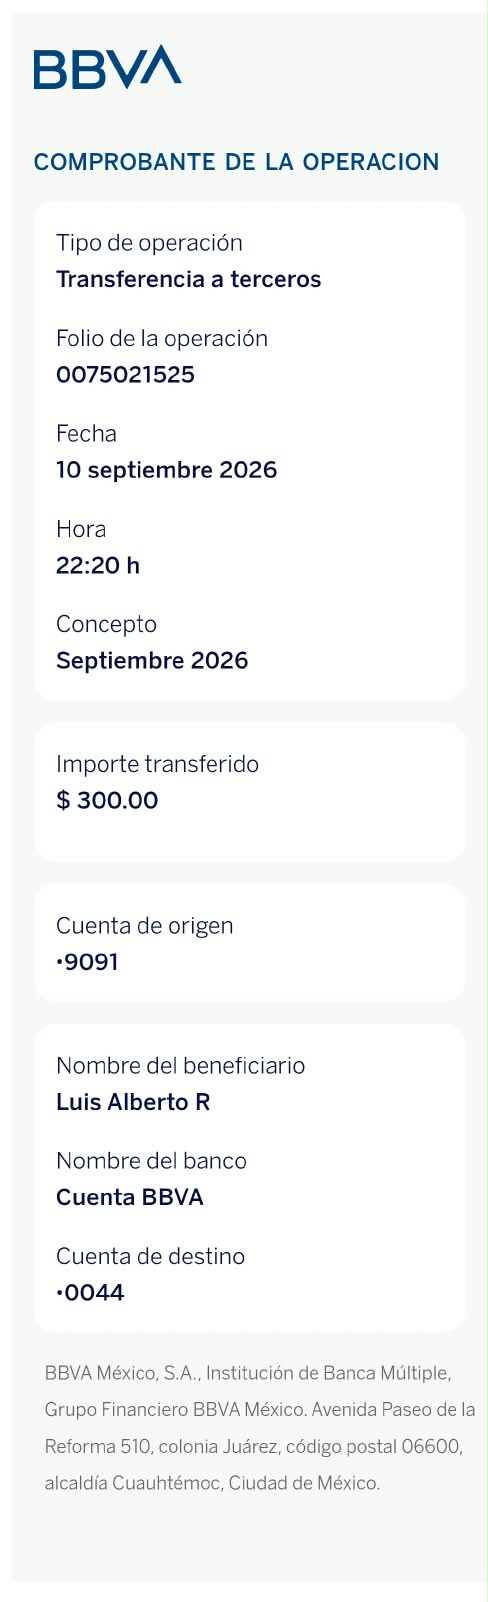Click the Hora value 22:20 h

pyautogui.click(x=98, y=565)
